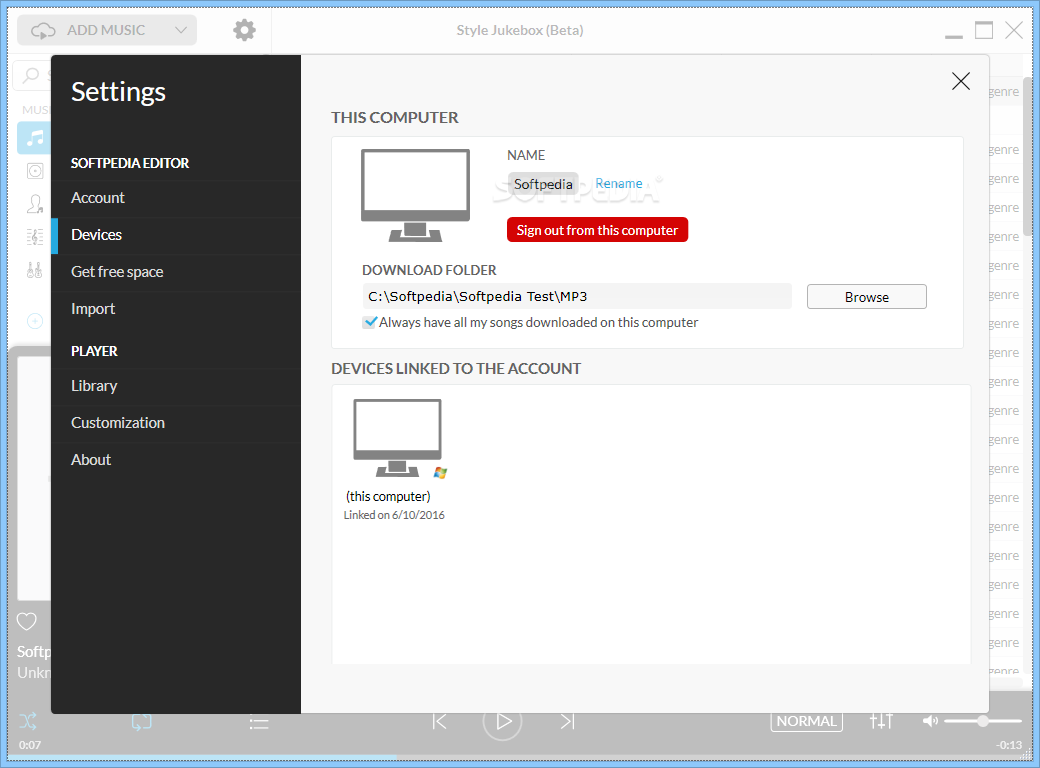Image resolution: width=1040 pixels, height=768 pixels.
Task: Maximize the Style Jukebox window
Action: (x=984, y=31)
